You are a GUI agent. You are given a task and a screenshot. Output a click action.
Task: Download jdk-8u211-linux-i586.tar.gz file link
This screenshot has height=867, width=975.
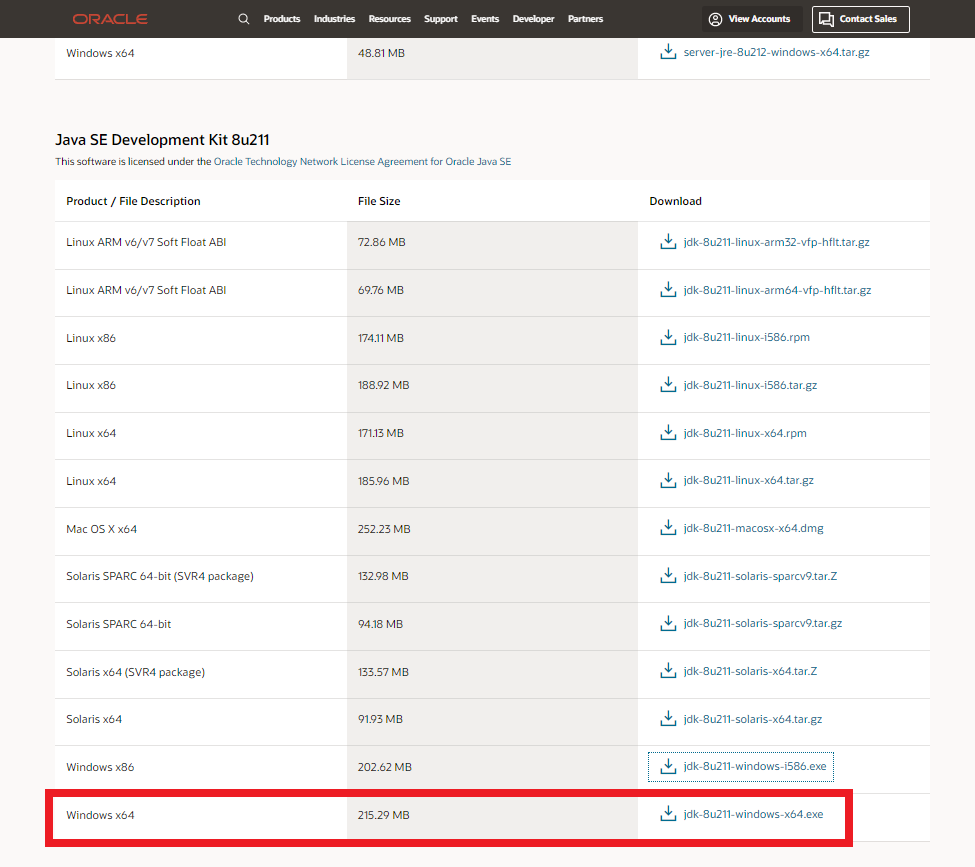pos(751,385)
